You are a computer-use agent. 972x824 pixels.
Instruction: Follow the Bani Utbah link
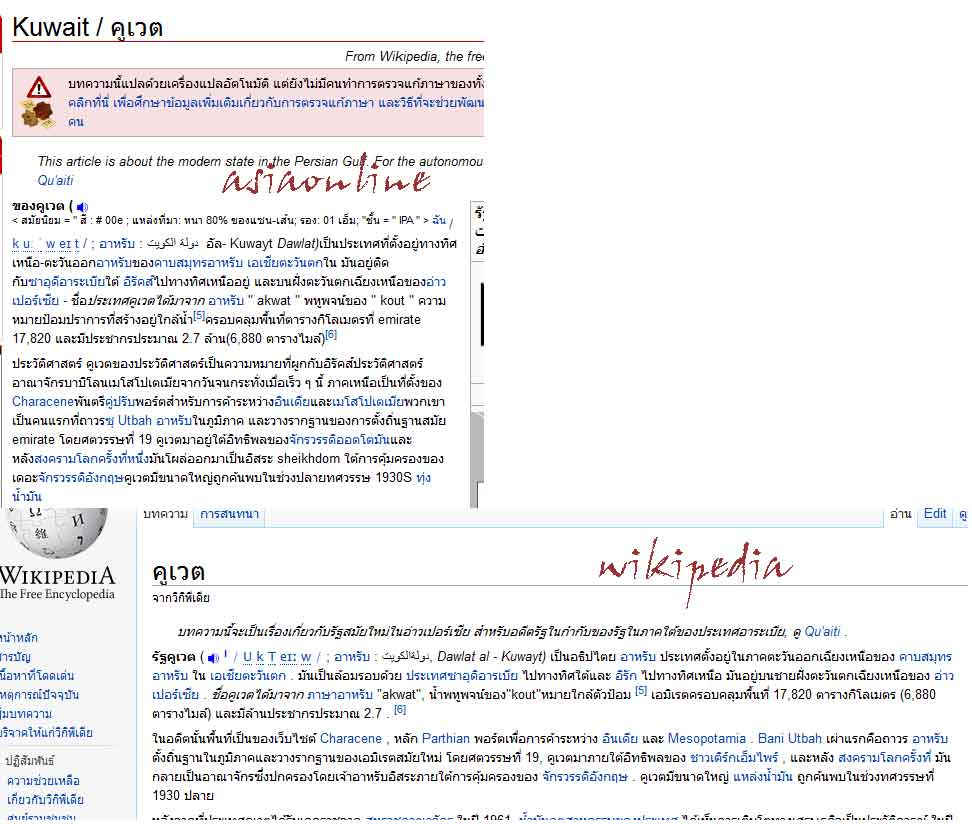pyautogui.click(x=790, y=739)
